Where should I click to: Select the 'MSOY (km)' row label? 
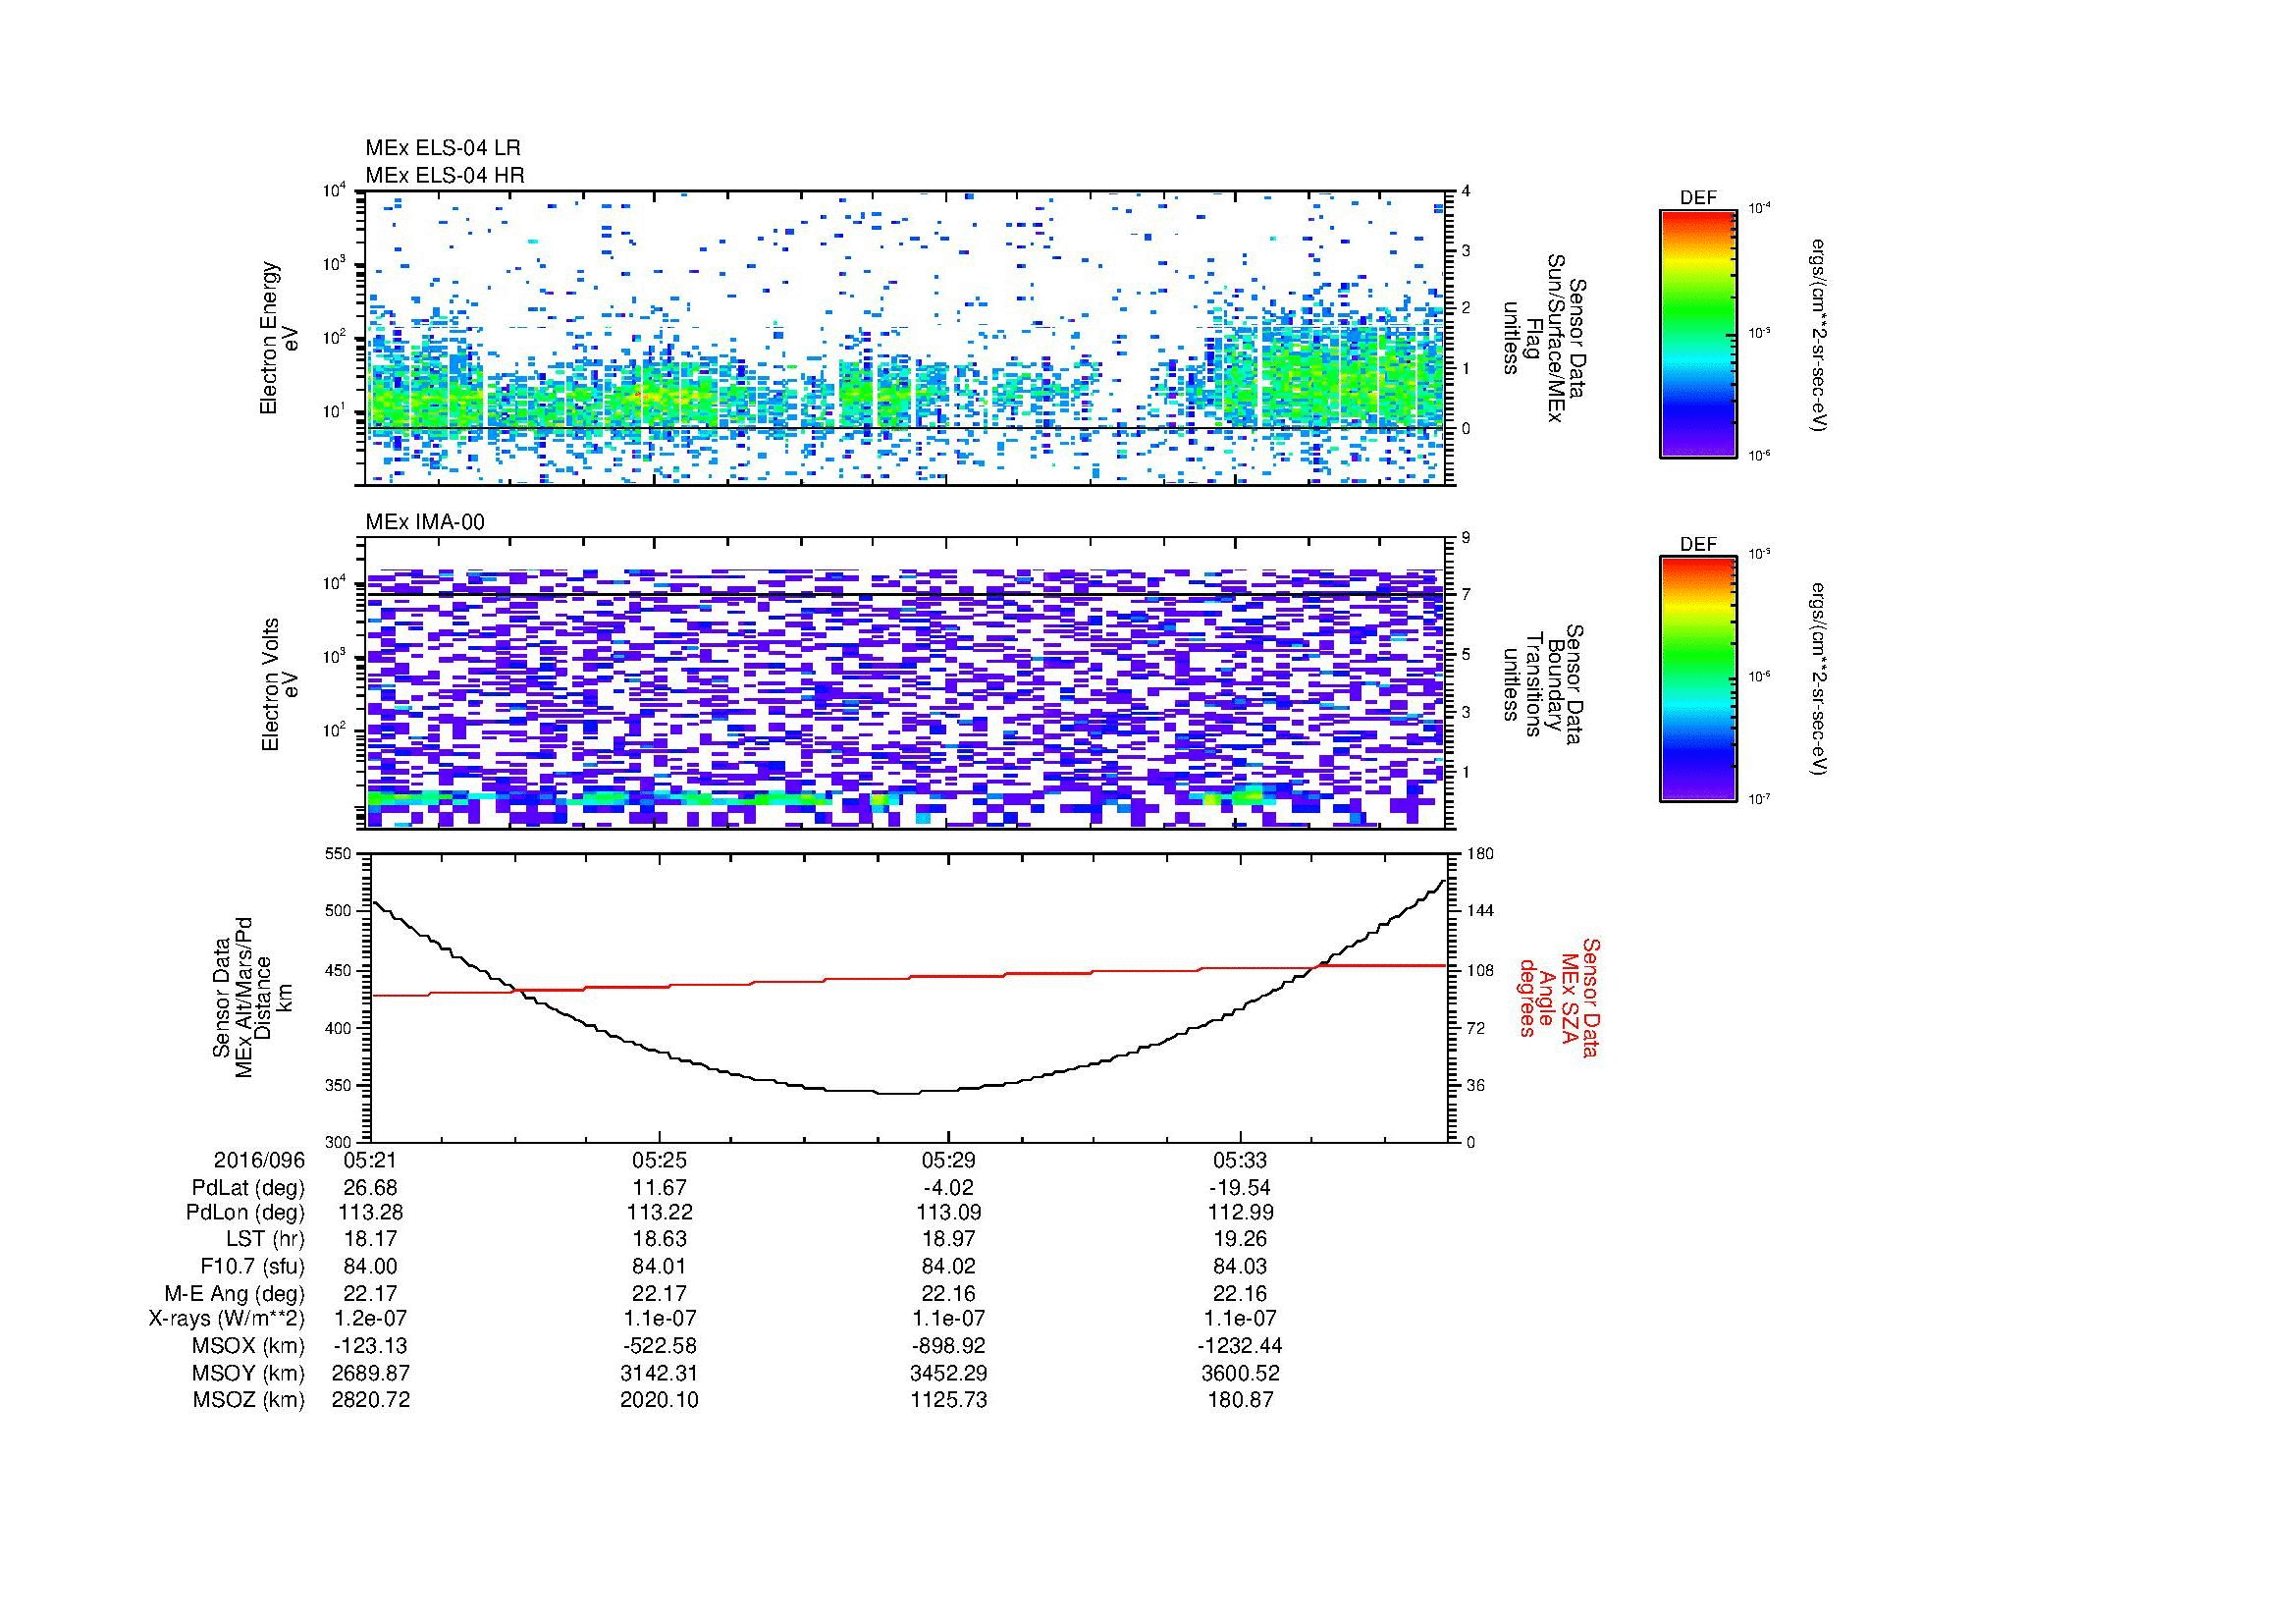[x=248, y=1374]
